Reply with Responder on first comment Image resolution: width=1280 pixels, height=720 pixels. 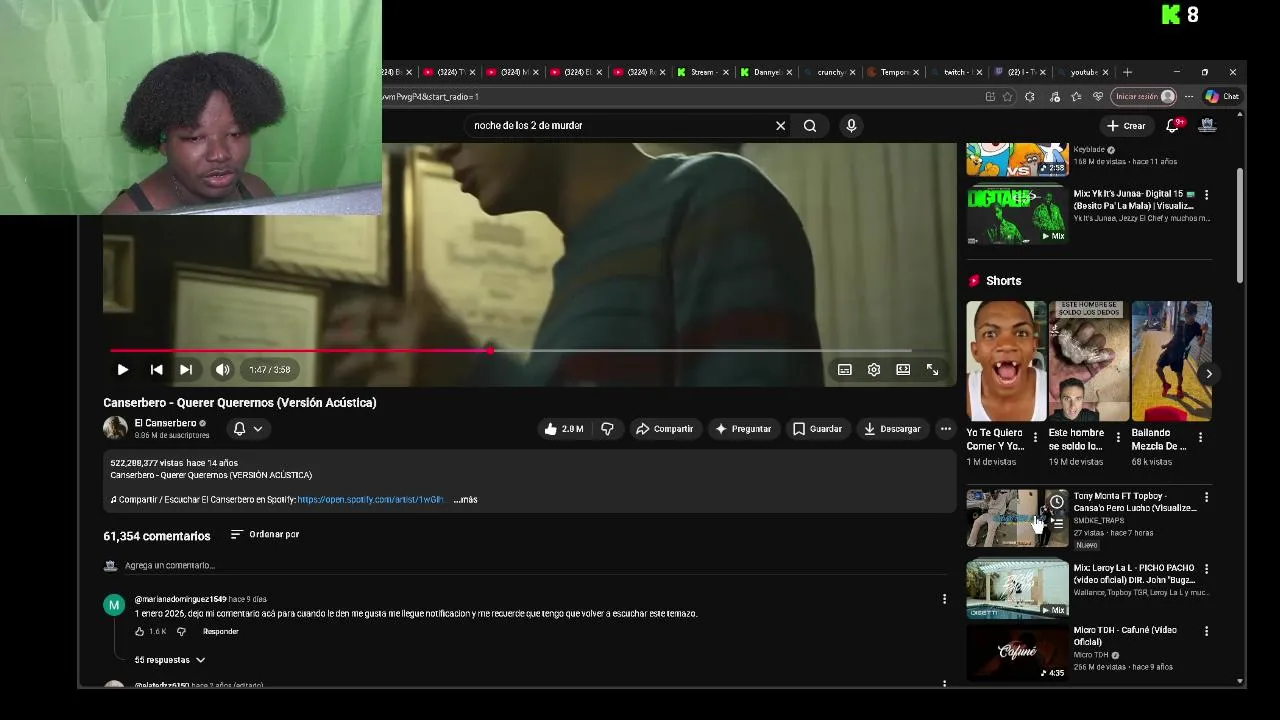point(220,632)
